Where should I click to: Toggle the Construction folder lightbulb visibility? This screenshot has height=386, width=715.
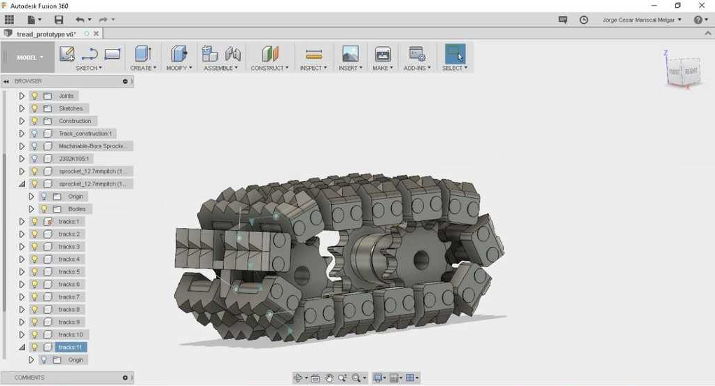pos(35,121)
